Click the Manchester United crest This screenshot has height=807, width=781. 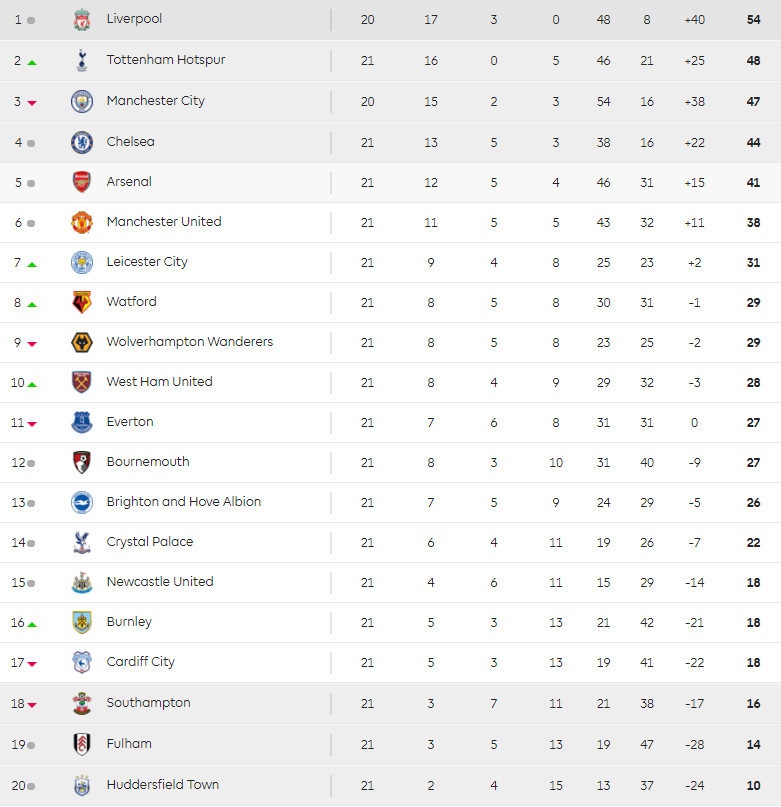point(82,222)
